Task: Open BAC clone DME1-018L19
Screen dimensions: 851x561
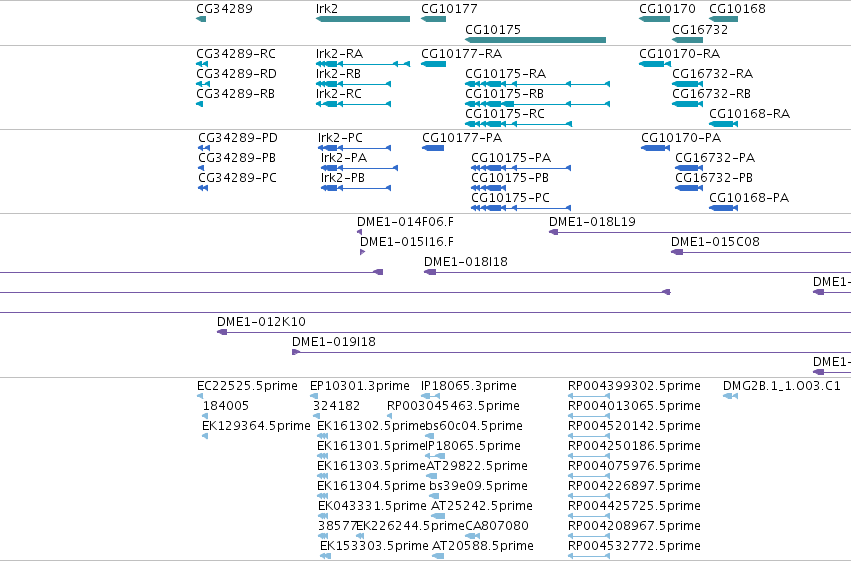Action: click(592, 222)
